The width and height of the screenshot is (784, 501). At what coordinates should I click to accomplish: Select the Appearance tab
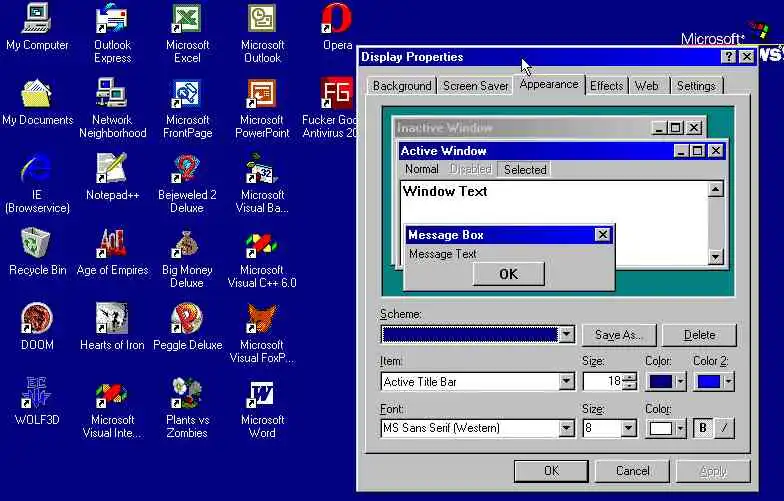tap(548, 84)
